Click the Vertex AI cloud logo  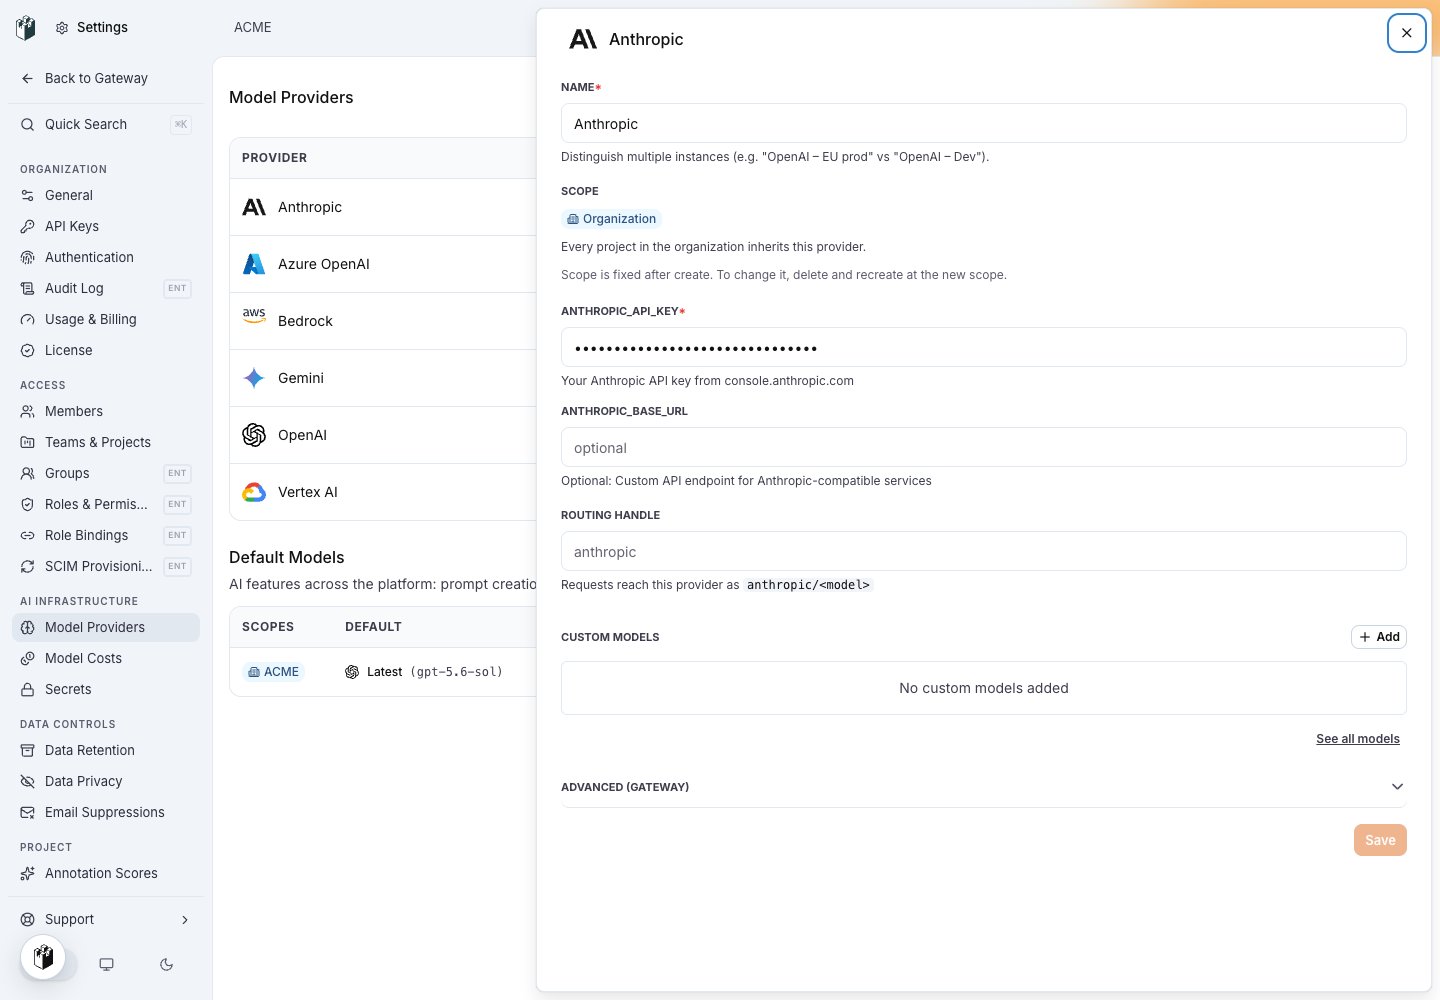[254, 492]
